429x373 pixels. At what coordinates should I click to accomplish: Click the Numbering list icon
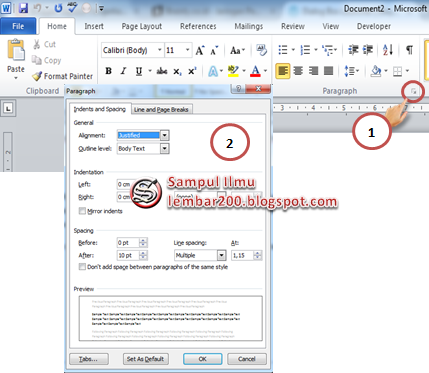[305, 50]
